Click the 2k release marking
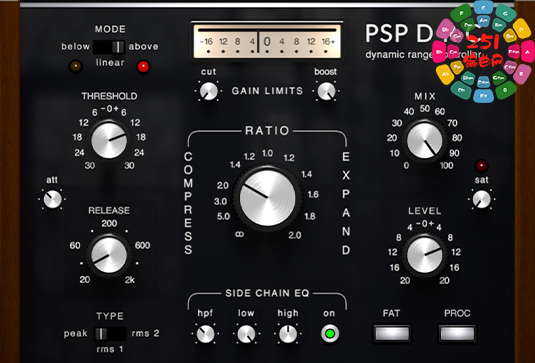The image size is (535, 363). click(130, 280)
